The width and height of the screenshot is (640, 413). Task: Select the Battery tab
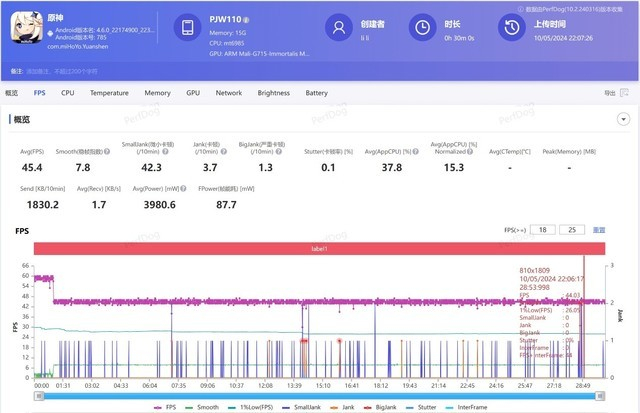(x=316, y=93)
